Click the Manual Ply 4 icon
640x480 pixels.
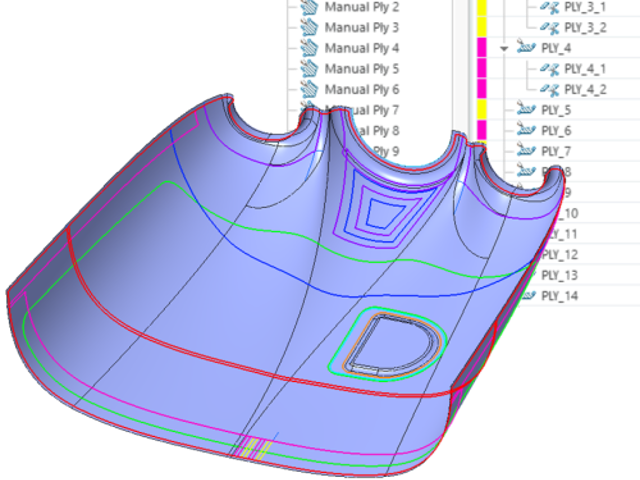tap(309, 48)
